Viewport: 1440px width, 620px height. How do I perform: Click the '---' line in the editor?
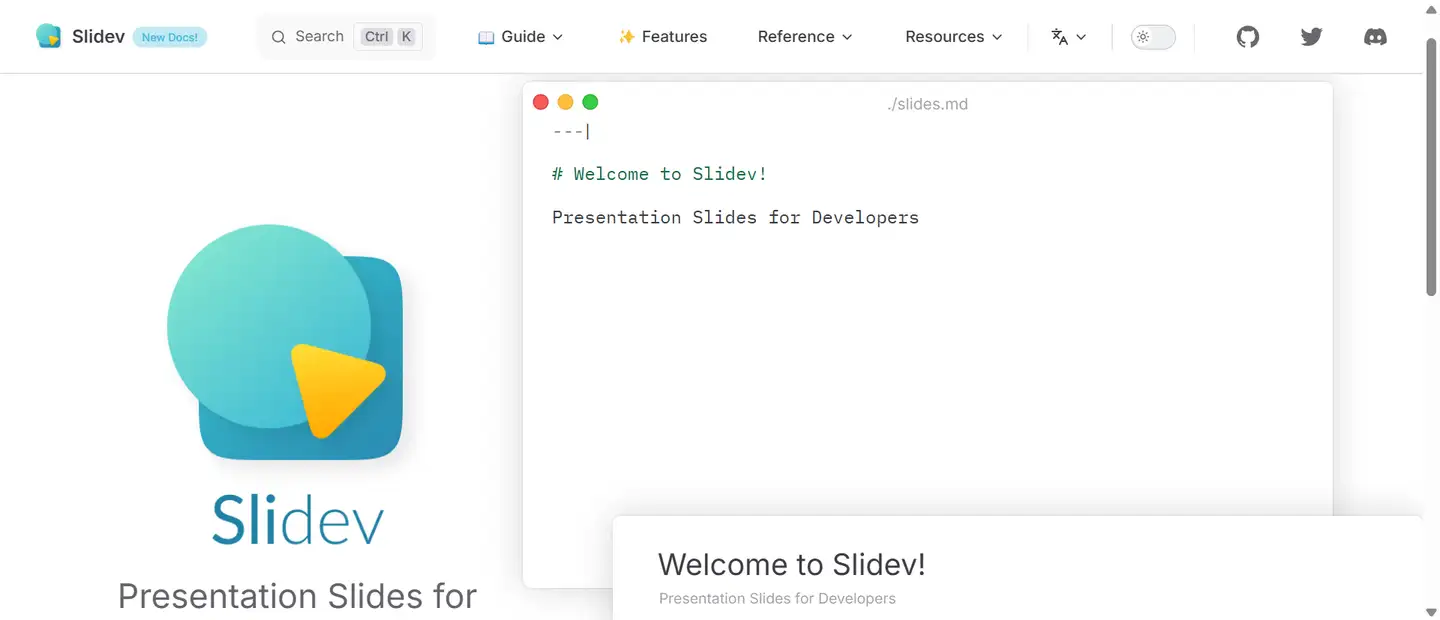click(568, 131)
